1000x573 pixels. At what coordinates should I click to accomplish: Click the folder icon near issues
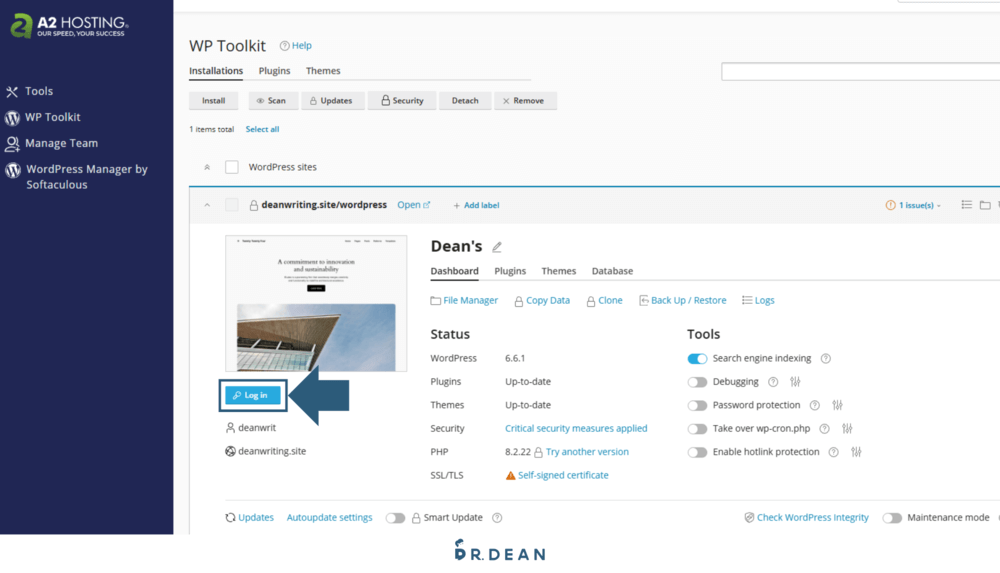(985, 205)
